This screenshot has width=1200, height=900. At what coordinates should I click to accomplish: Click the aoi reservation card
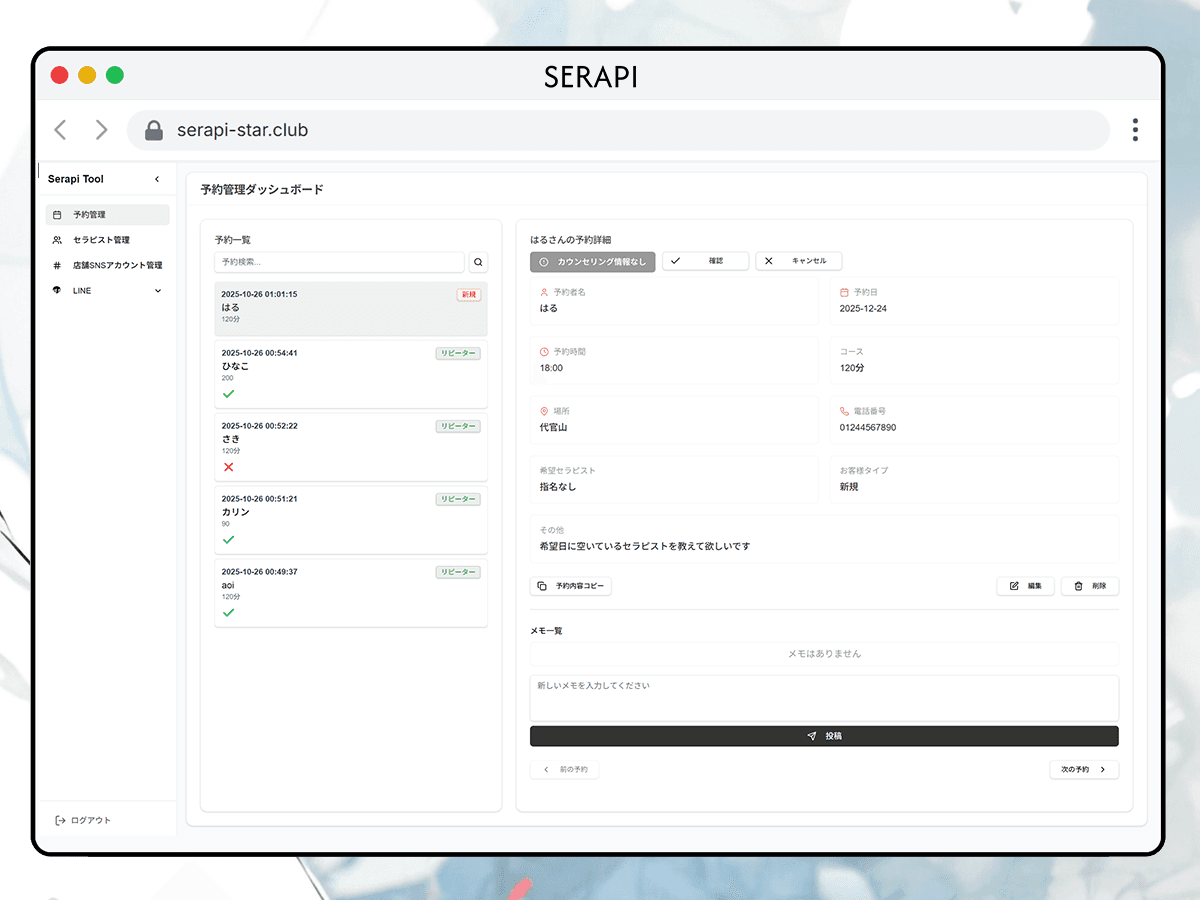coord(351,593)
